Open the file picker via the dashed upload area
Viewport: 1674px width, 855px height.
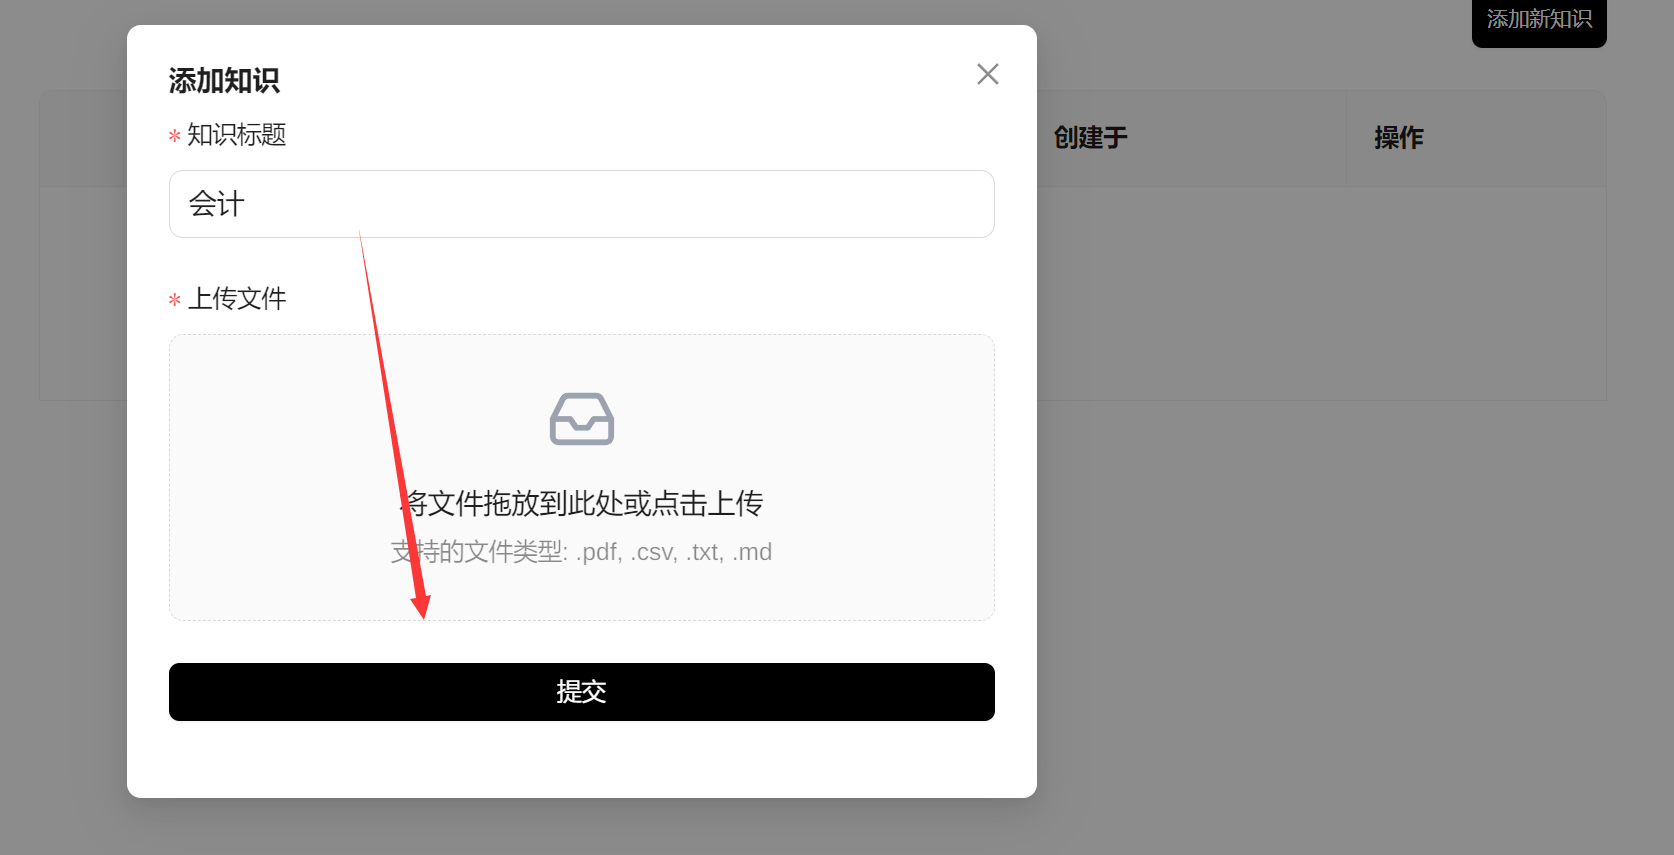coord(582,477)
